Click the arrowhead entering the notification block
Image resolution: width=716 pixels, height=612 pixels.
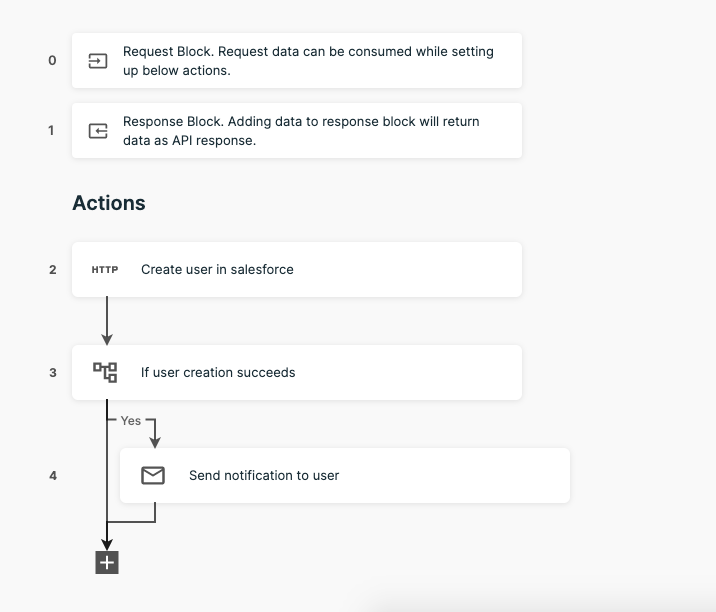[154, 441]
